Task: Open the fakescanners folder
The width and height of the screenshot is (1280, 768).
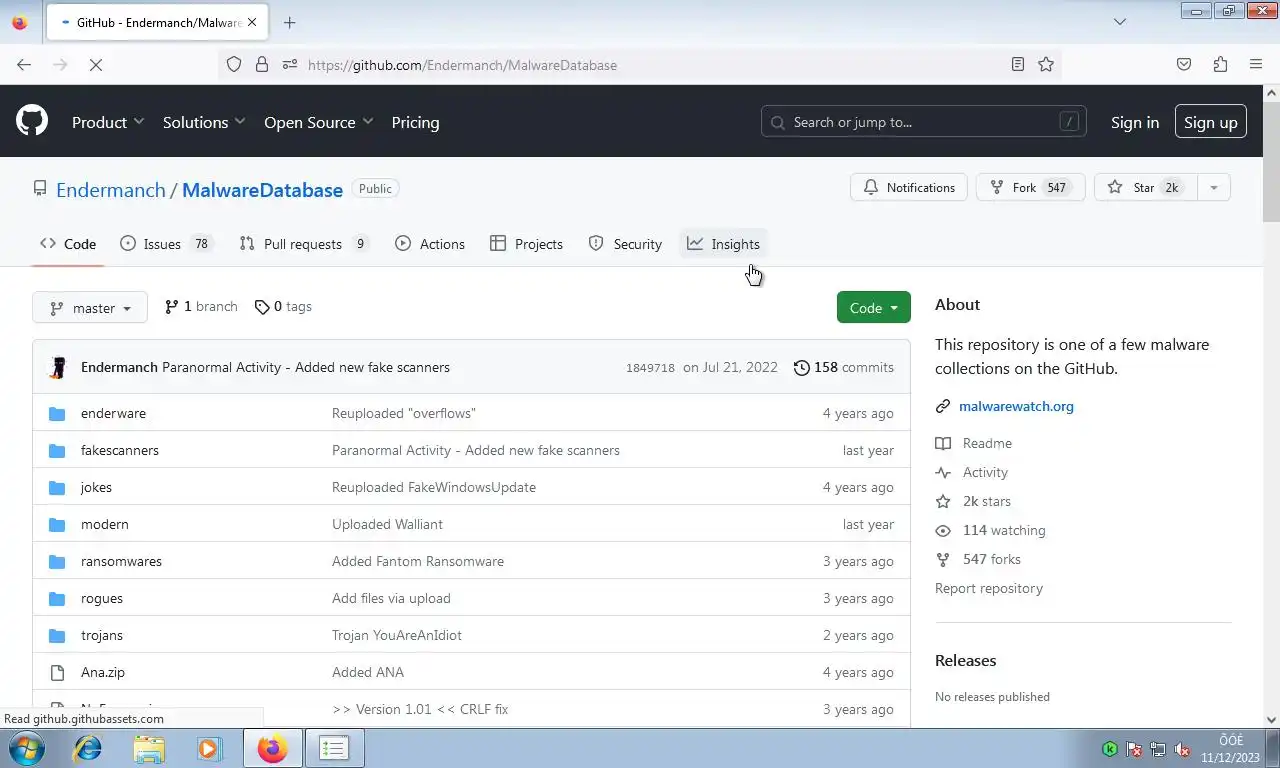Action: (120, 450)
